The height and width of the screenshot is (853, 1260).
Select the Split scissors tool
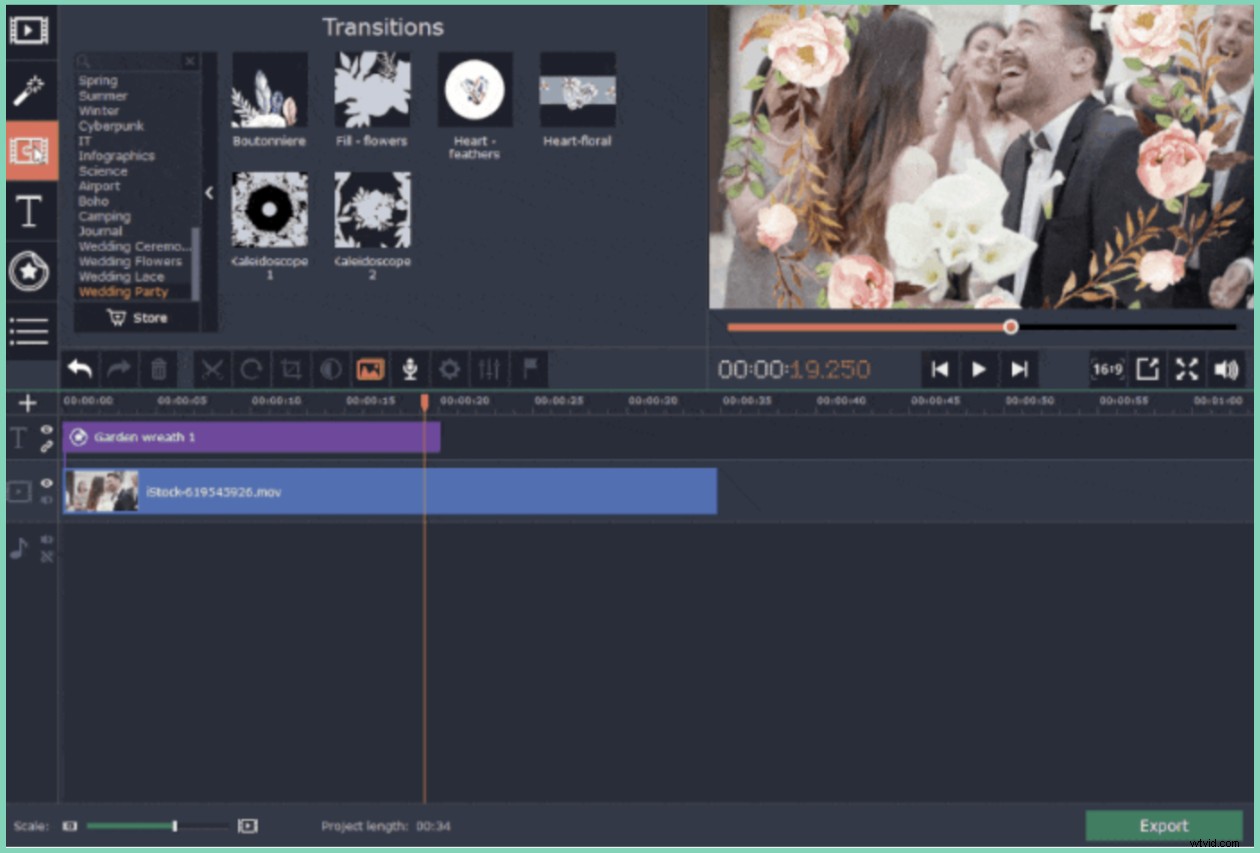[x=213, y=368]
